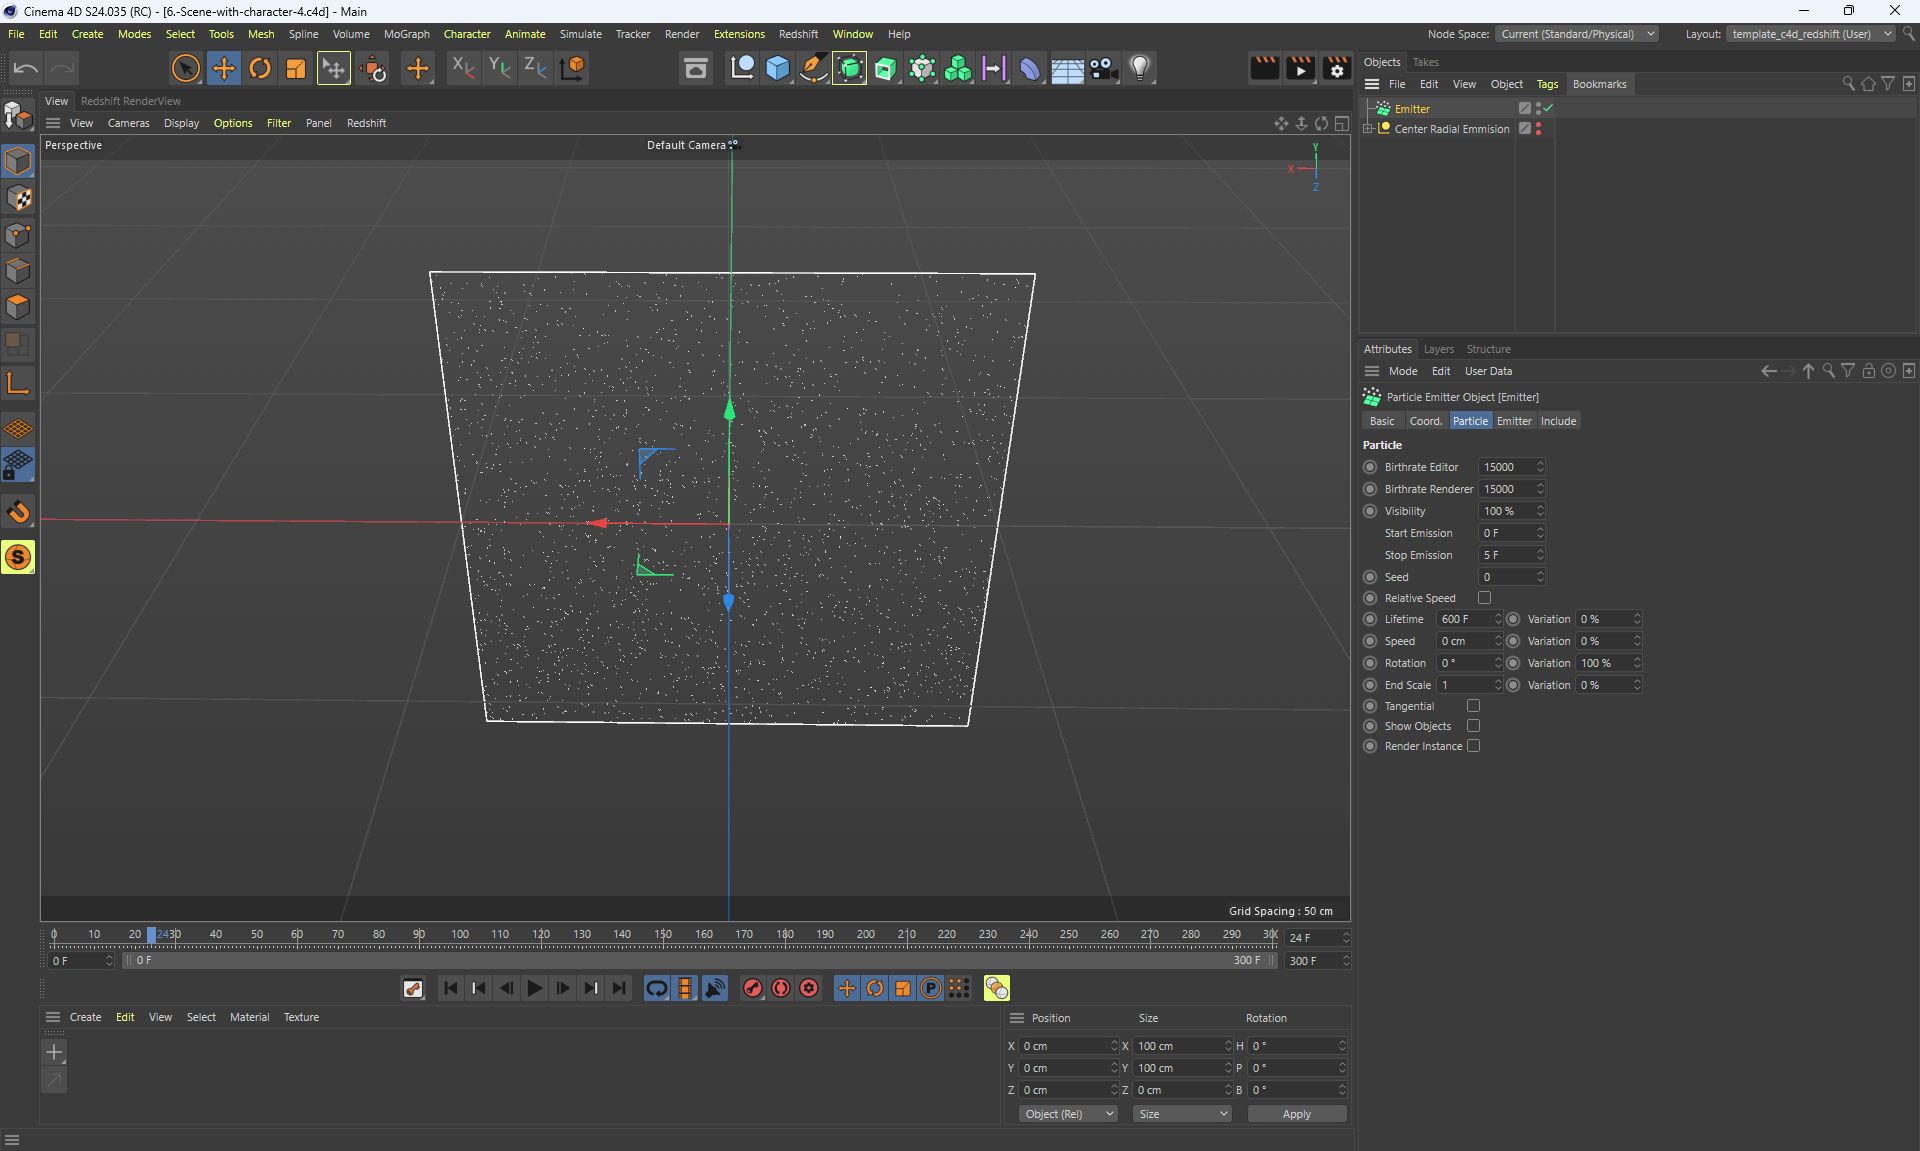Click the Cube primitive icon
This screenshot has height=1151, width=1920.
[777, 68]
